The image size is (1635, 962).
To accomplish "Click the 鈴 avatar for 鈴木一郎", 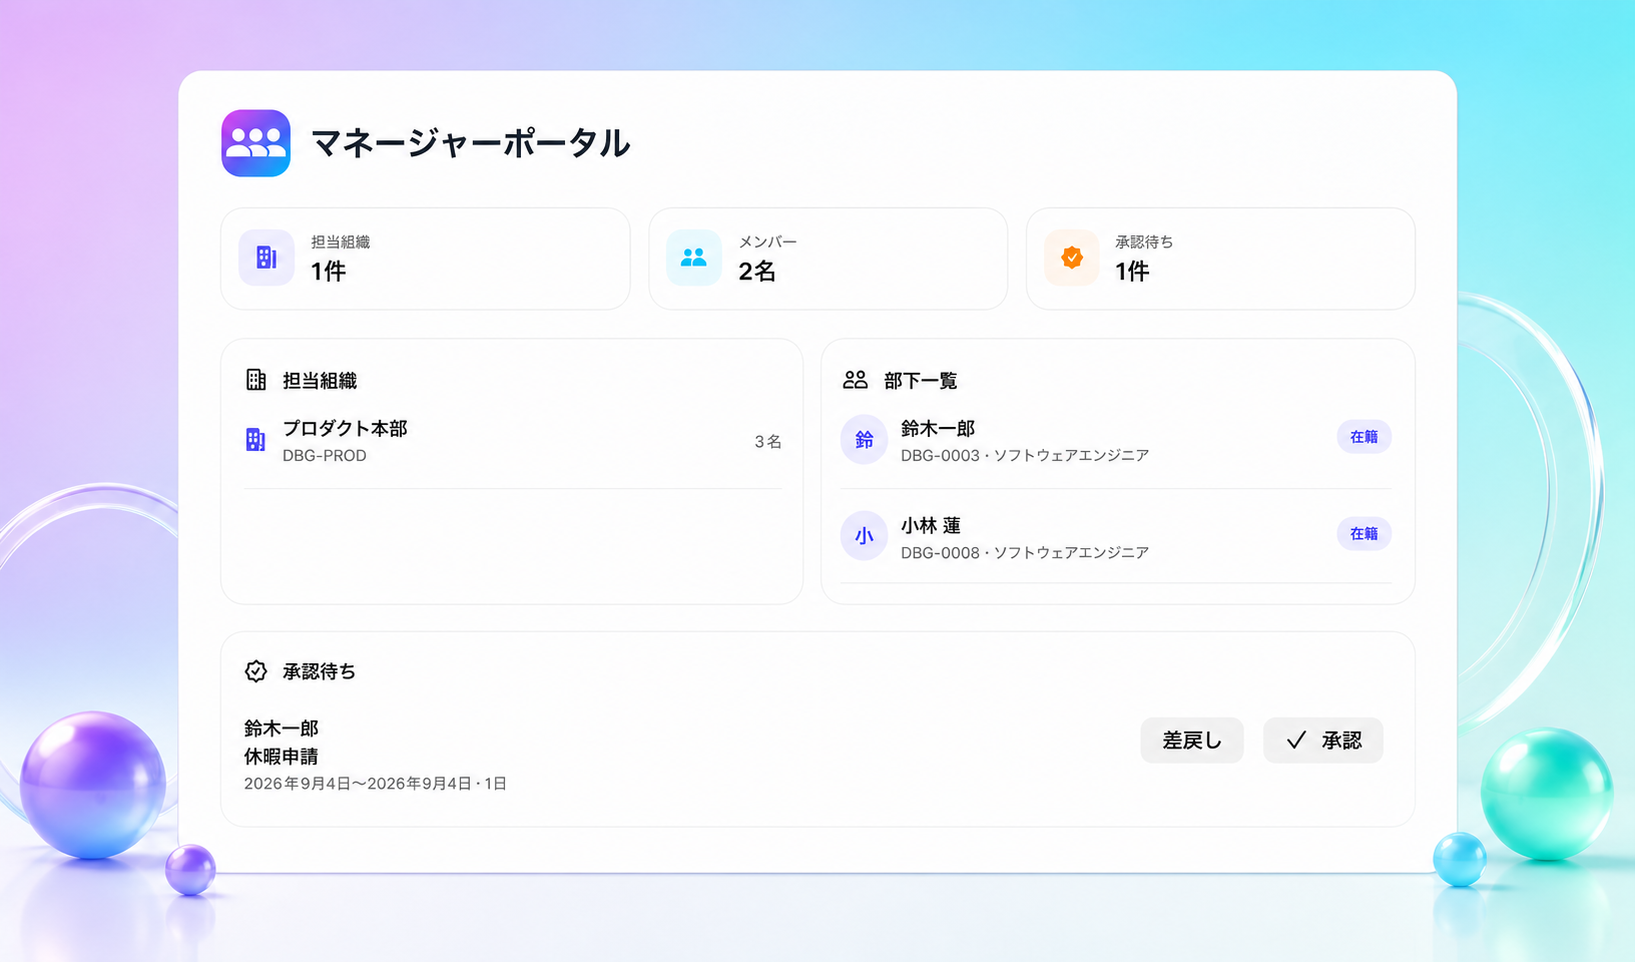I will pyautogui.click(x=864, y=439).
